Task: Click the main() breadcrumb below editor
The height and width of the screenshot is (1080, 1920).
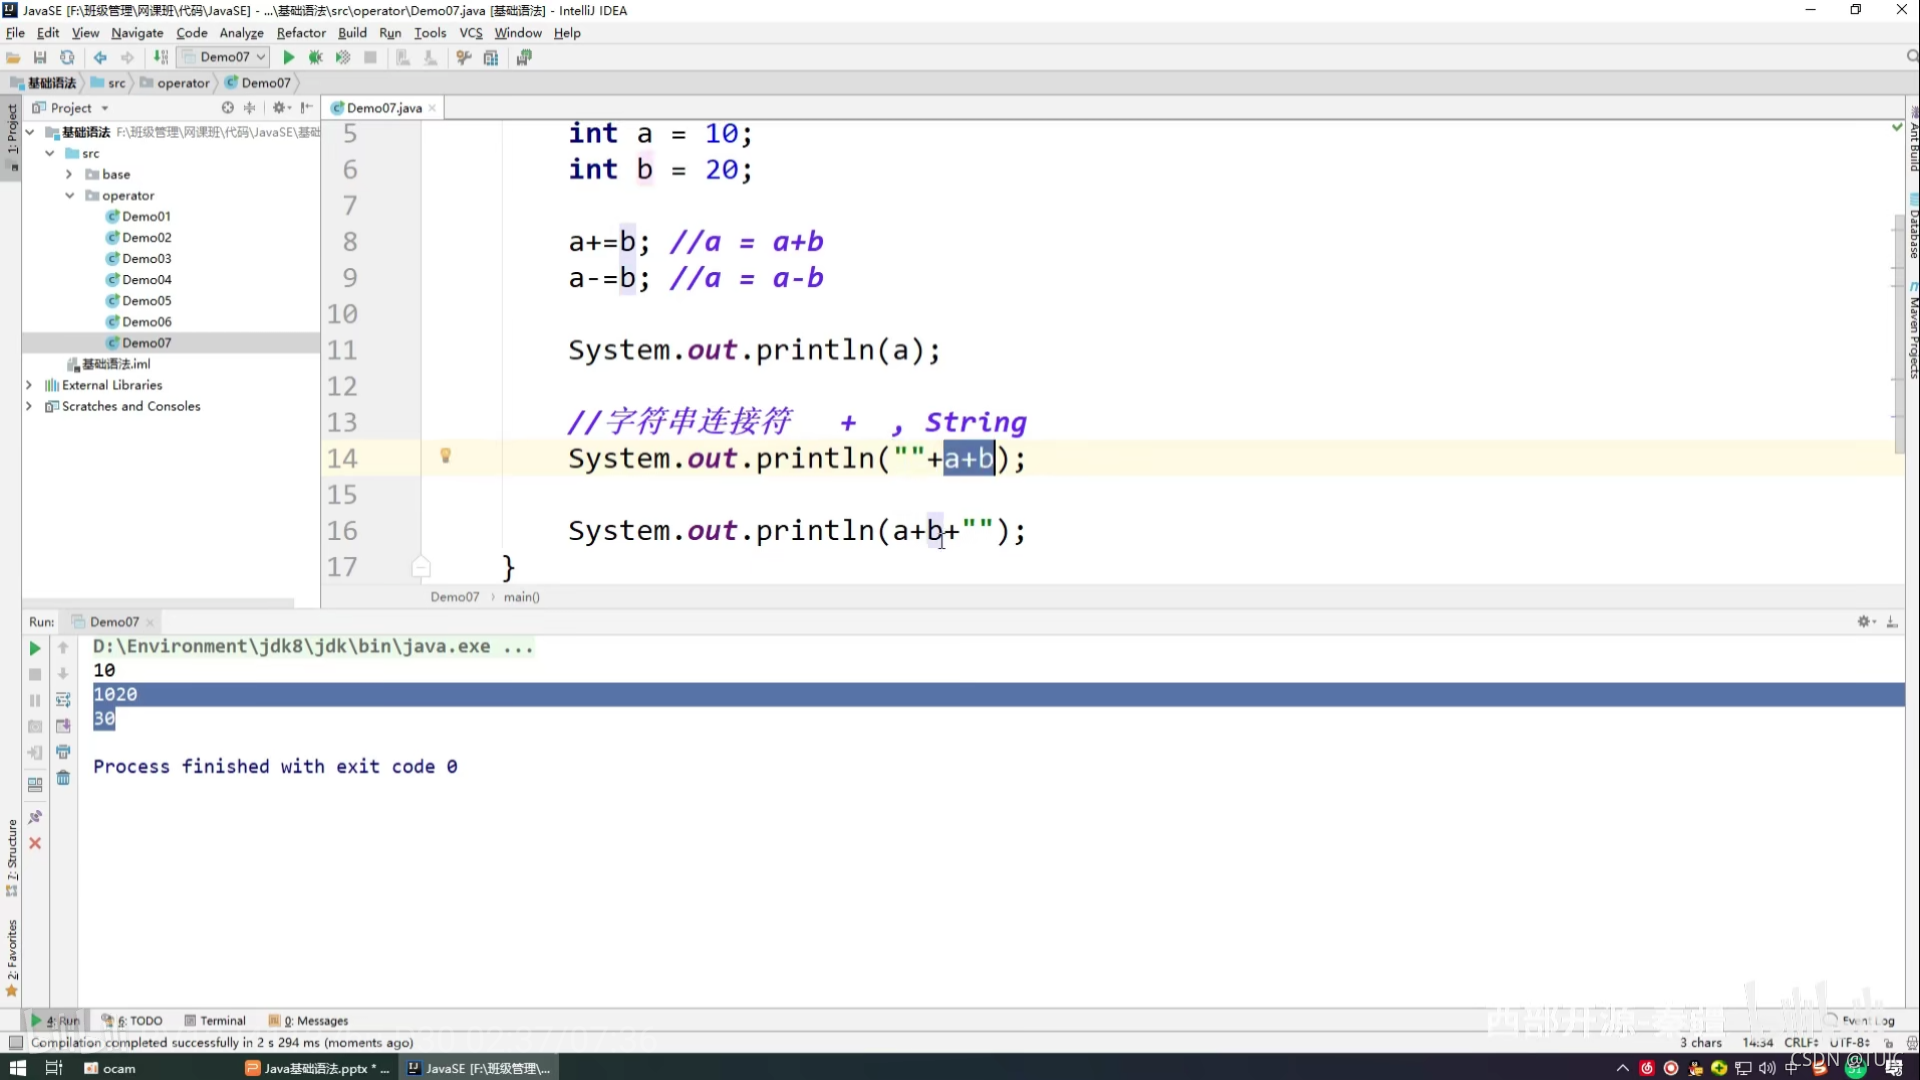Action: tap(521, 597)
